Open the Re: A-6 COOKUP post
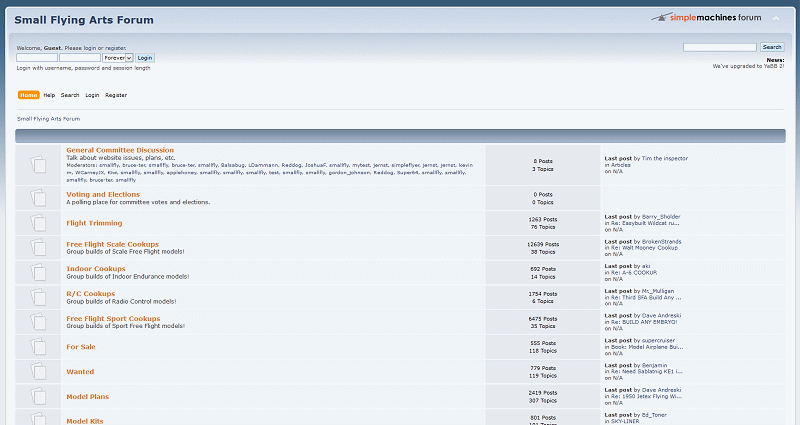 point(634,273)
